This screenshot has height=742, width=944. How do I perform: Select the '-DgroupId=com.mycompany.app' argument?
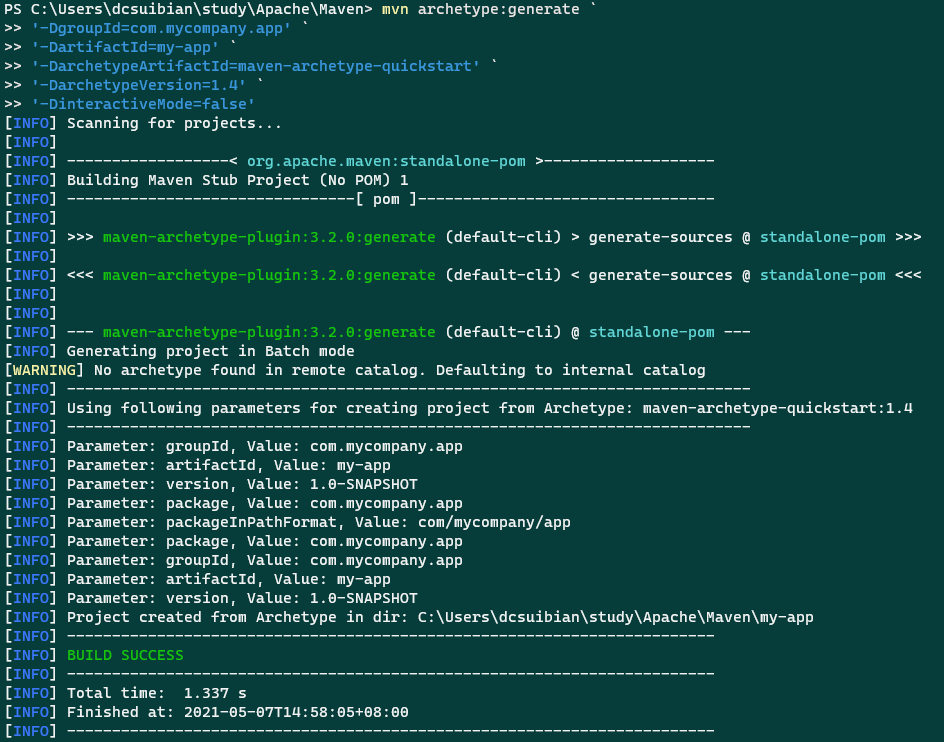[161, 28]
